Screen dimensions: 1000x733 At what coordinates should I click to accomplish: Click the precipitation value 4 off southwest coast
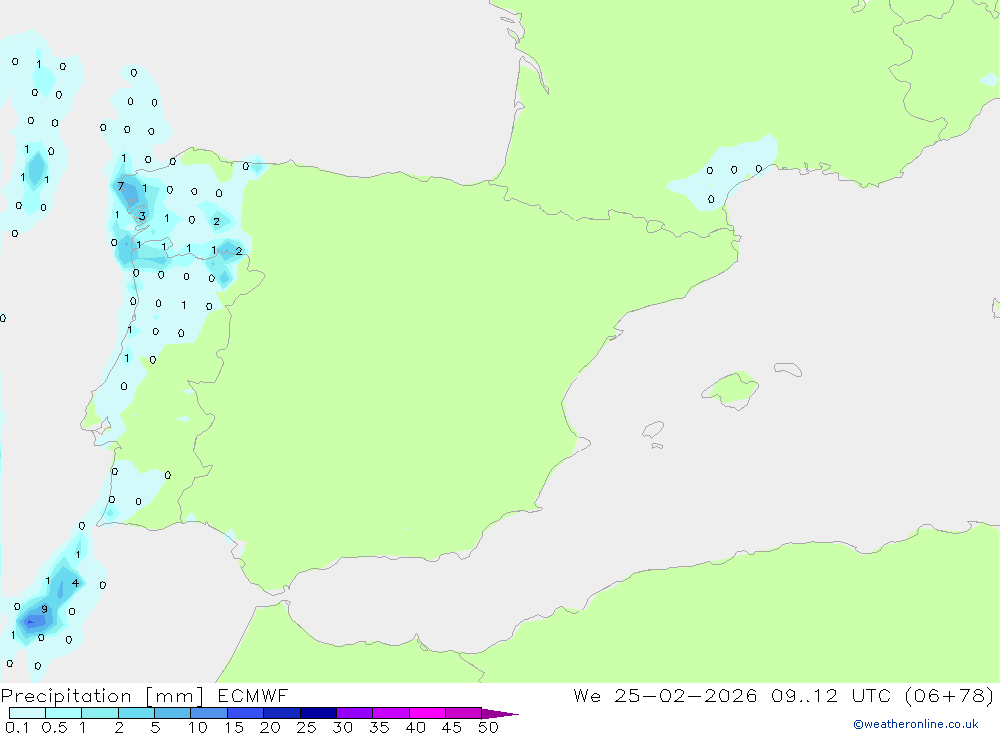pyautogui.click(x=75, y=583)
